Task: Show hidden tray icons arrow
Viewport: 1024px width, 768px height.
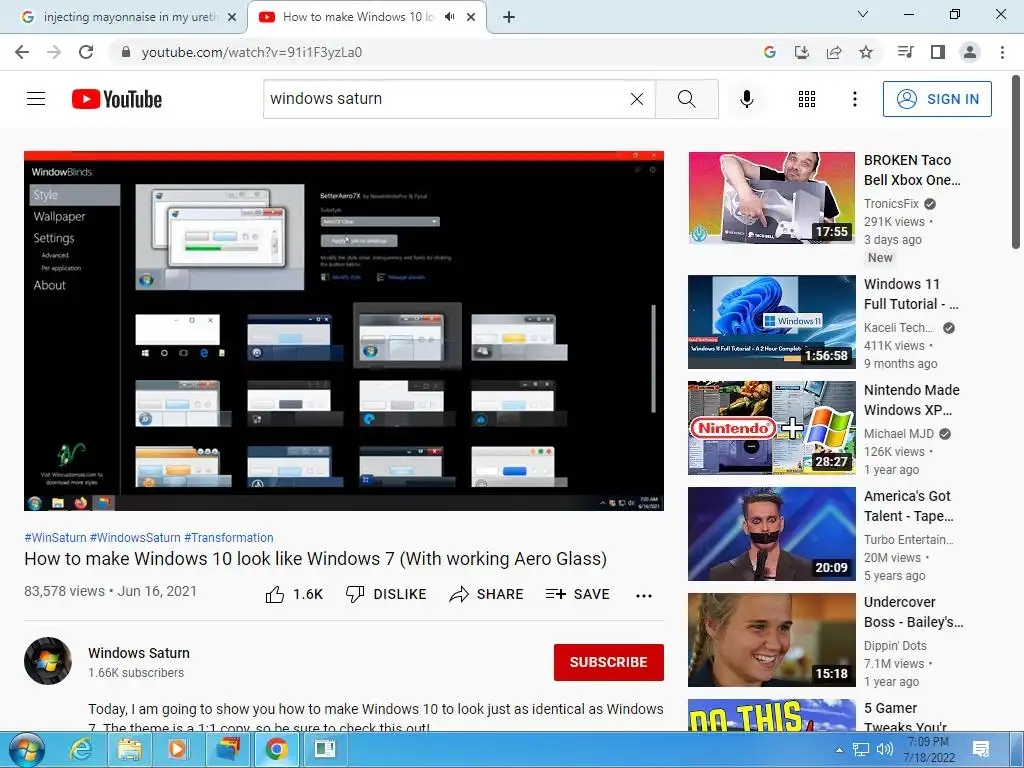Action: (839, 750)
